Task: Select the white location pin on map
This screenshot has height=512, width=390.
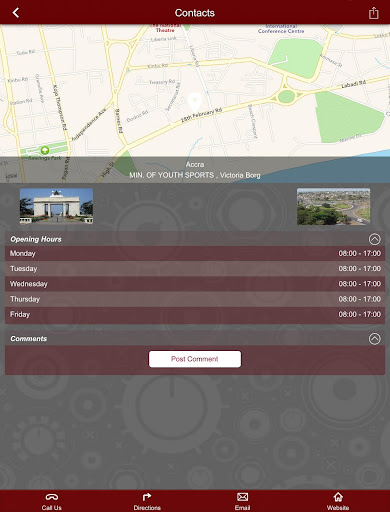Action: 195,102
